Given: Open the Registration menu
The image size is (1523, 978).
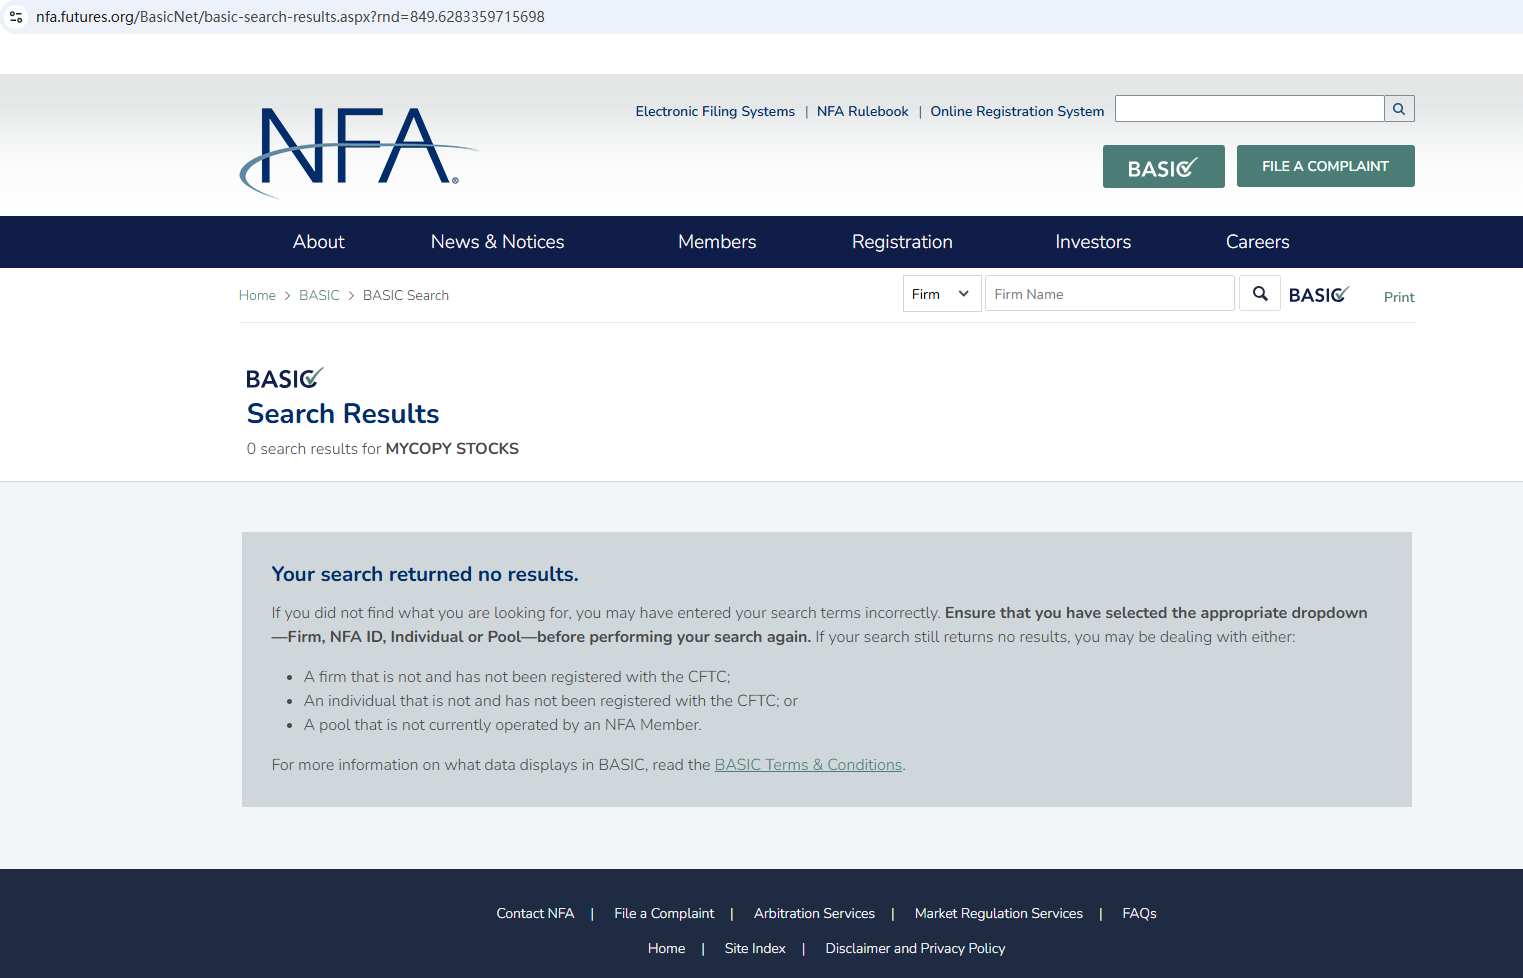Looking at the screenshot, I should (x=902, y=242).
